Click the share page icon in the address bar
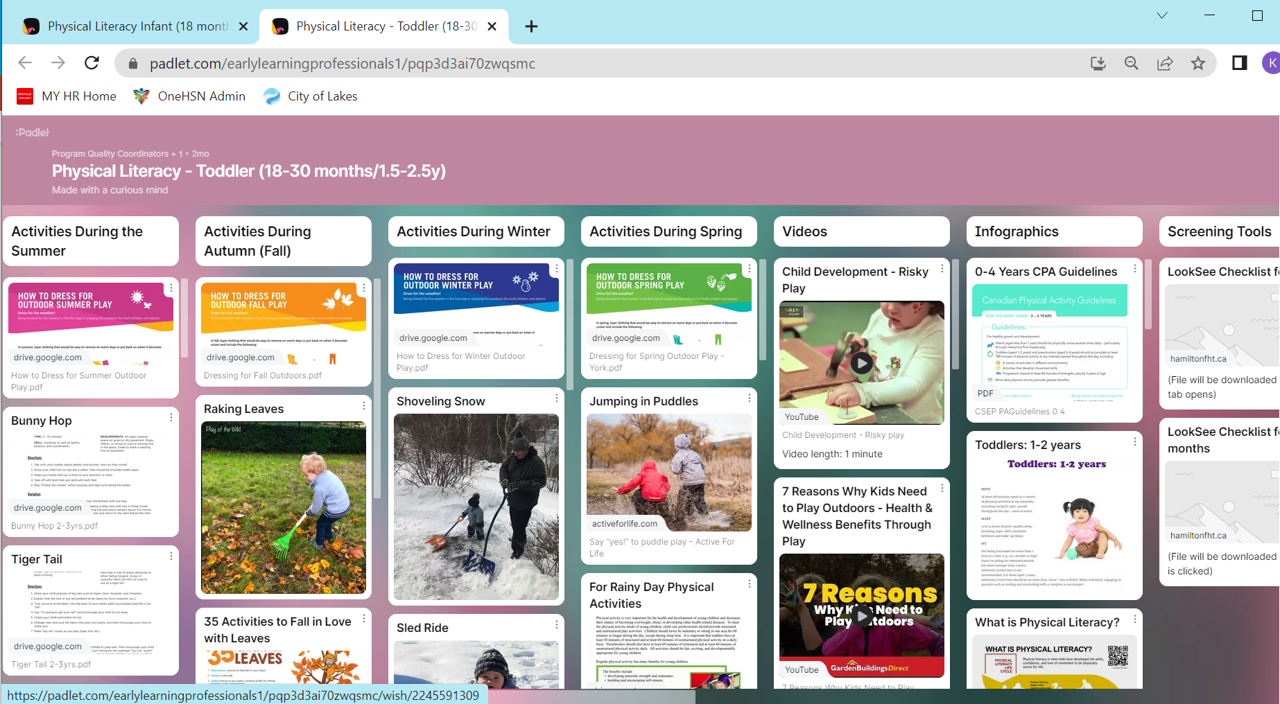Screen dimensions: 1280x704 click(x=1165, y=63)
